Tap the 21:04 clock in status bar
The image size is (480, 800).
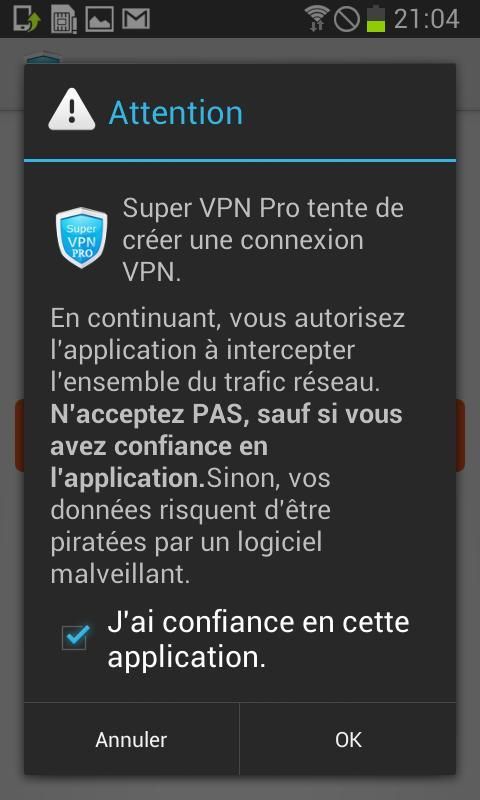[426, 19]
